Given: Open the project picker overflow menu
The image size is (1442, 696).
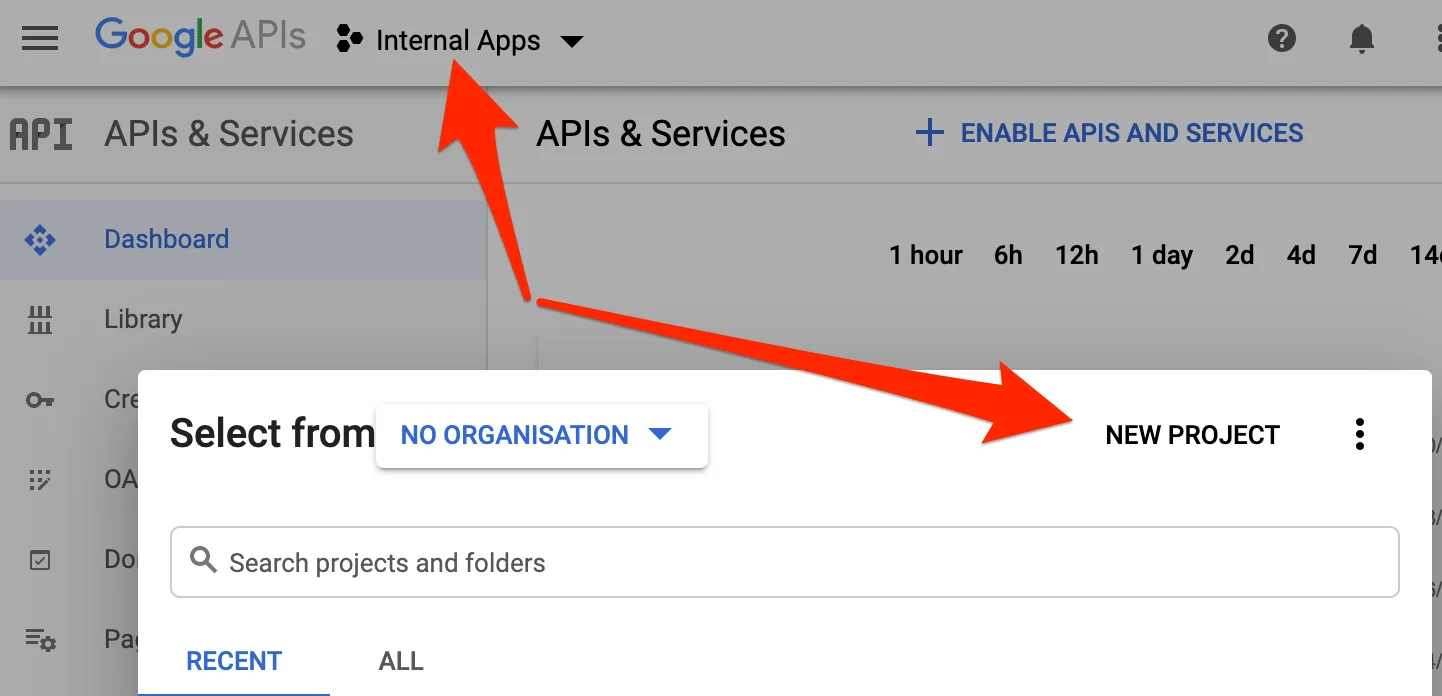Looking at the screenshot, I should click(x=1359, y=434).
